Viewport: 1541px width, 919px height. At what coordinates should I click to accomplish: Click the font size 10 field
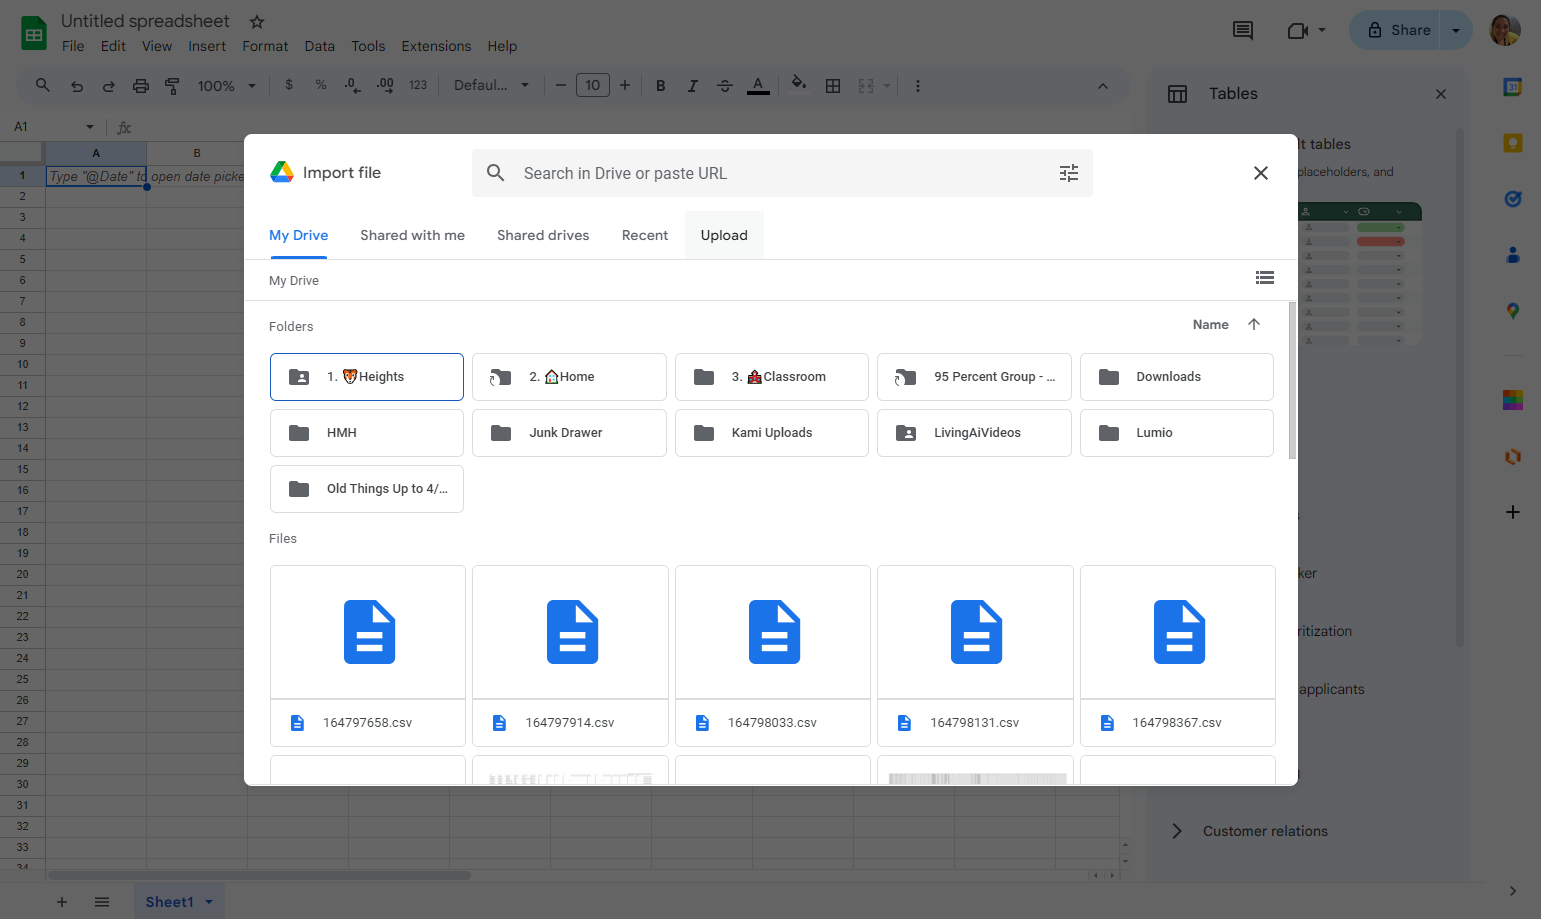[593, 86]
